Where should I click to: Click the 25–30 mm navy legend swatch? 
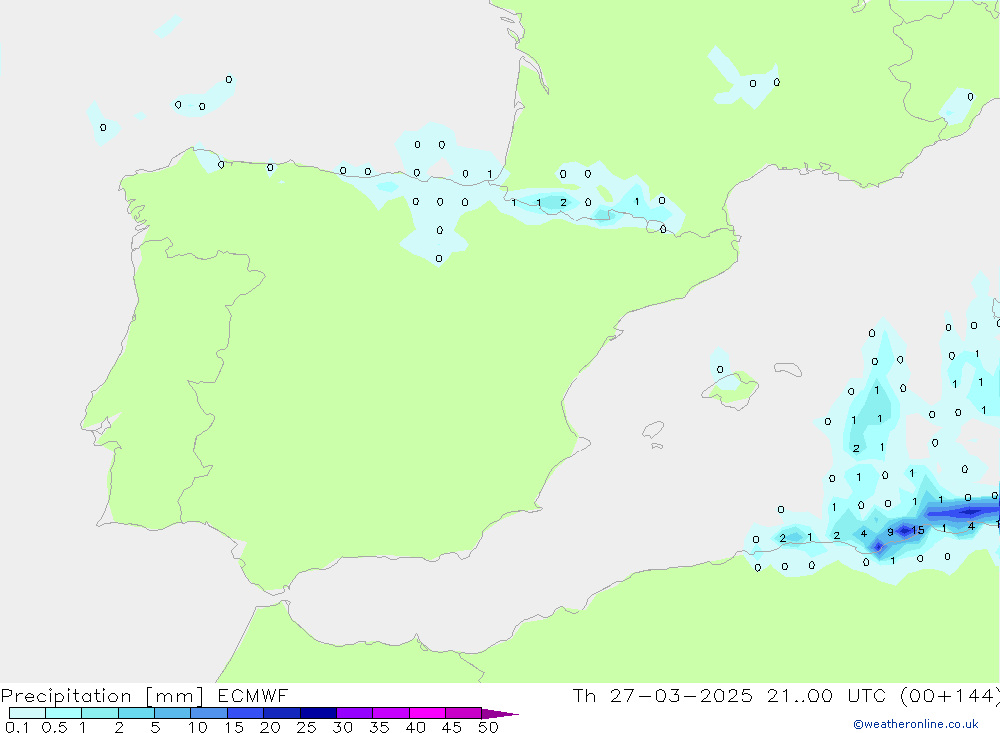tap(318, 713)
